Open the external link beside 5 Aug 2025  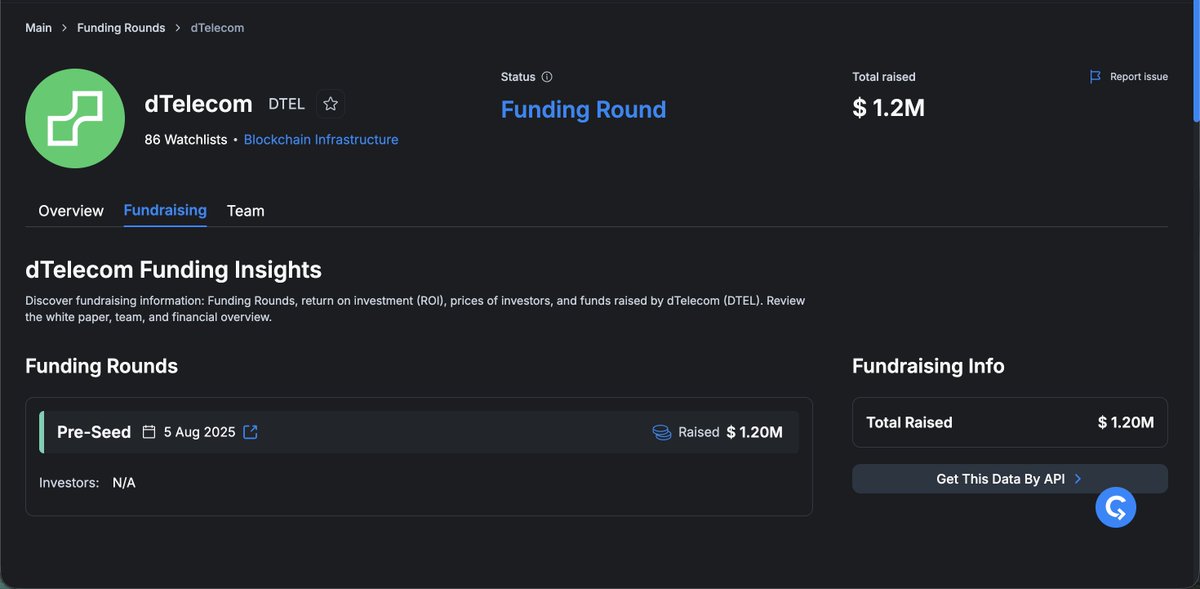tap(249, 431)
